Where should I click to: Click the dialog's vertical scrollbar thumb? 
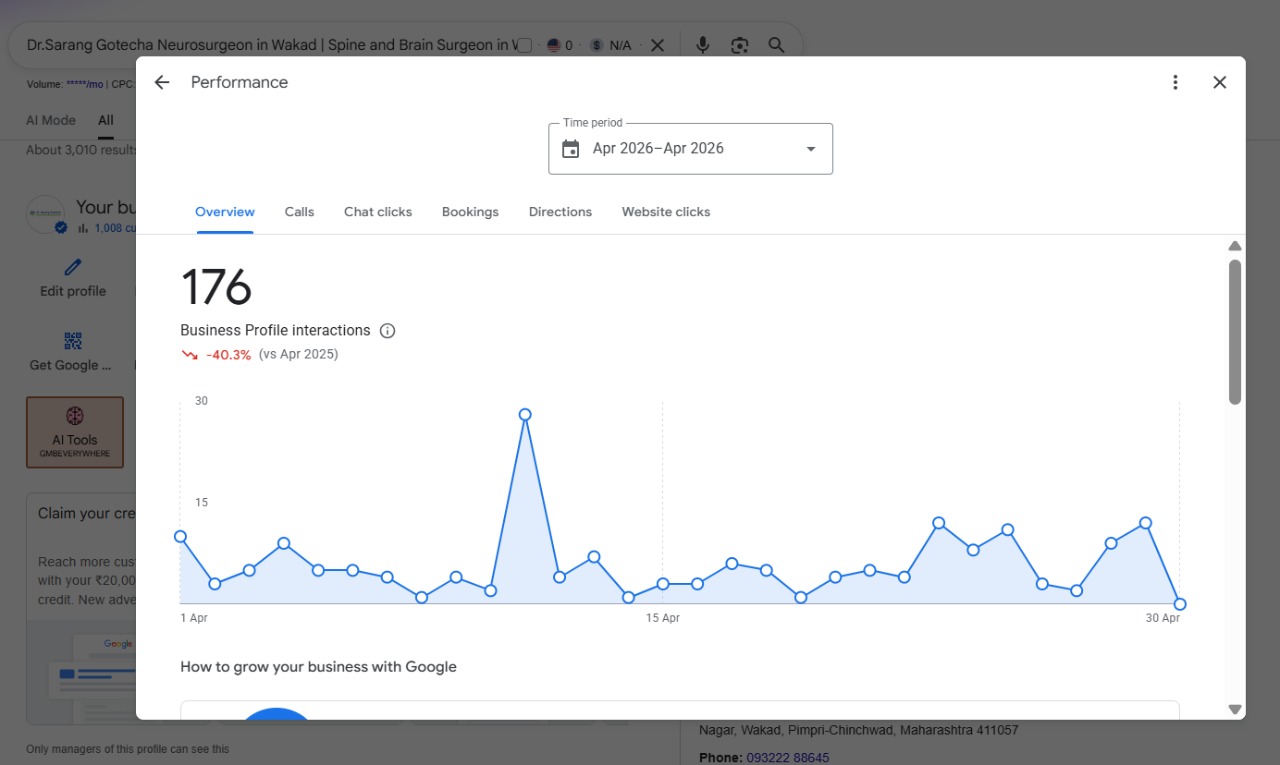(1235, 332)
